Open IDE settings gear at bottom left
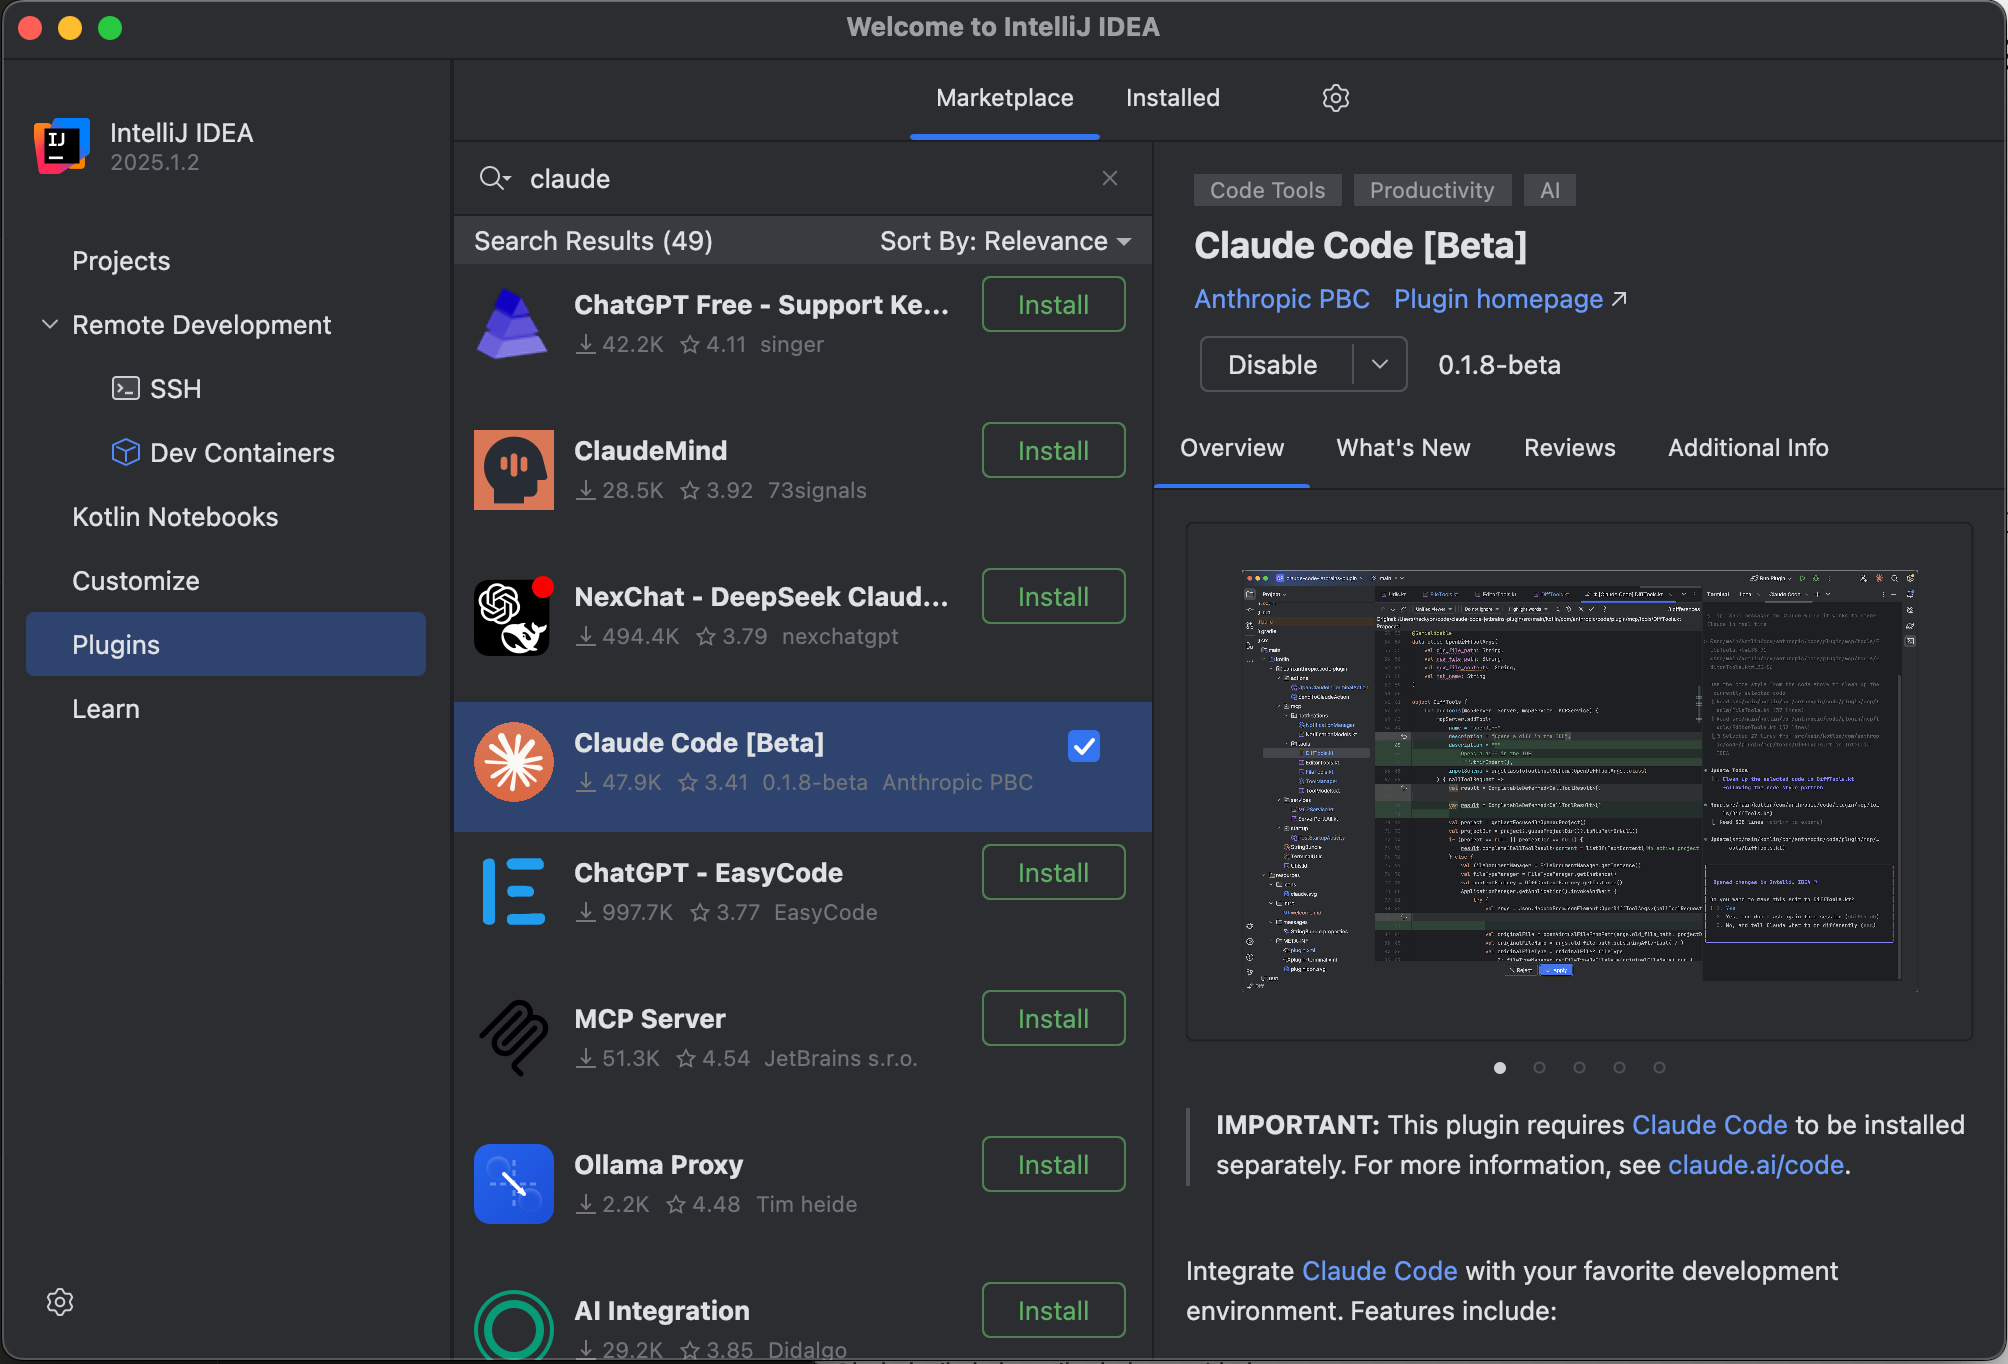The width and height of the screenshot is (2008, 1364). coord(60,1302)
